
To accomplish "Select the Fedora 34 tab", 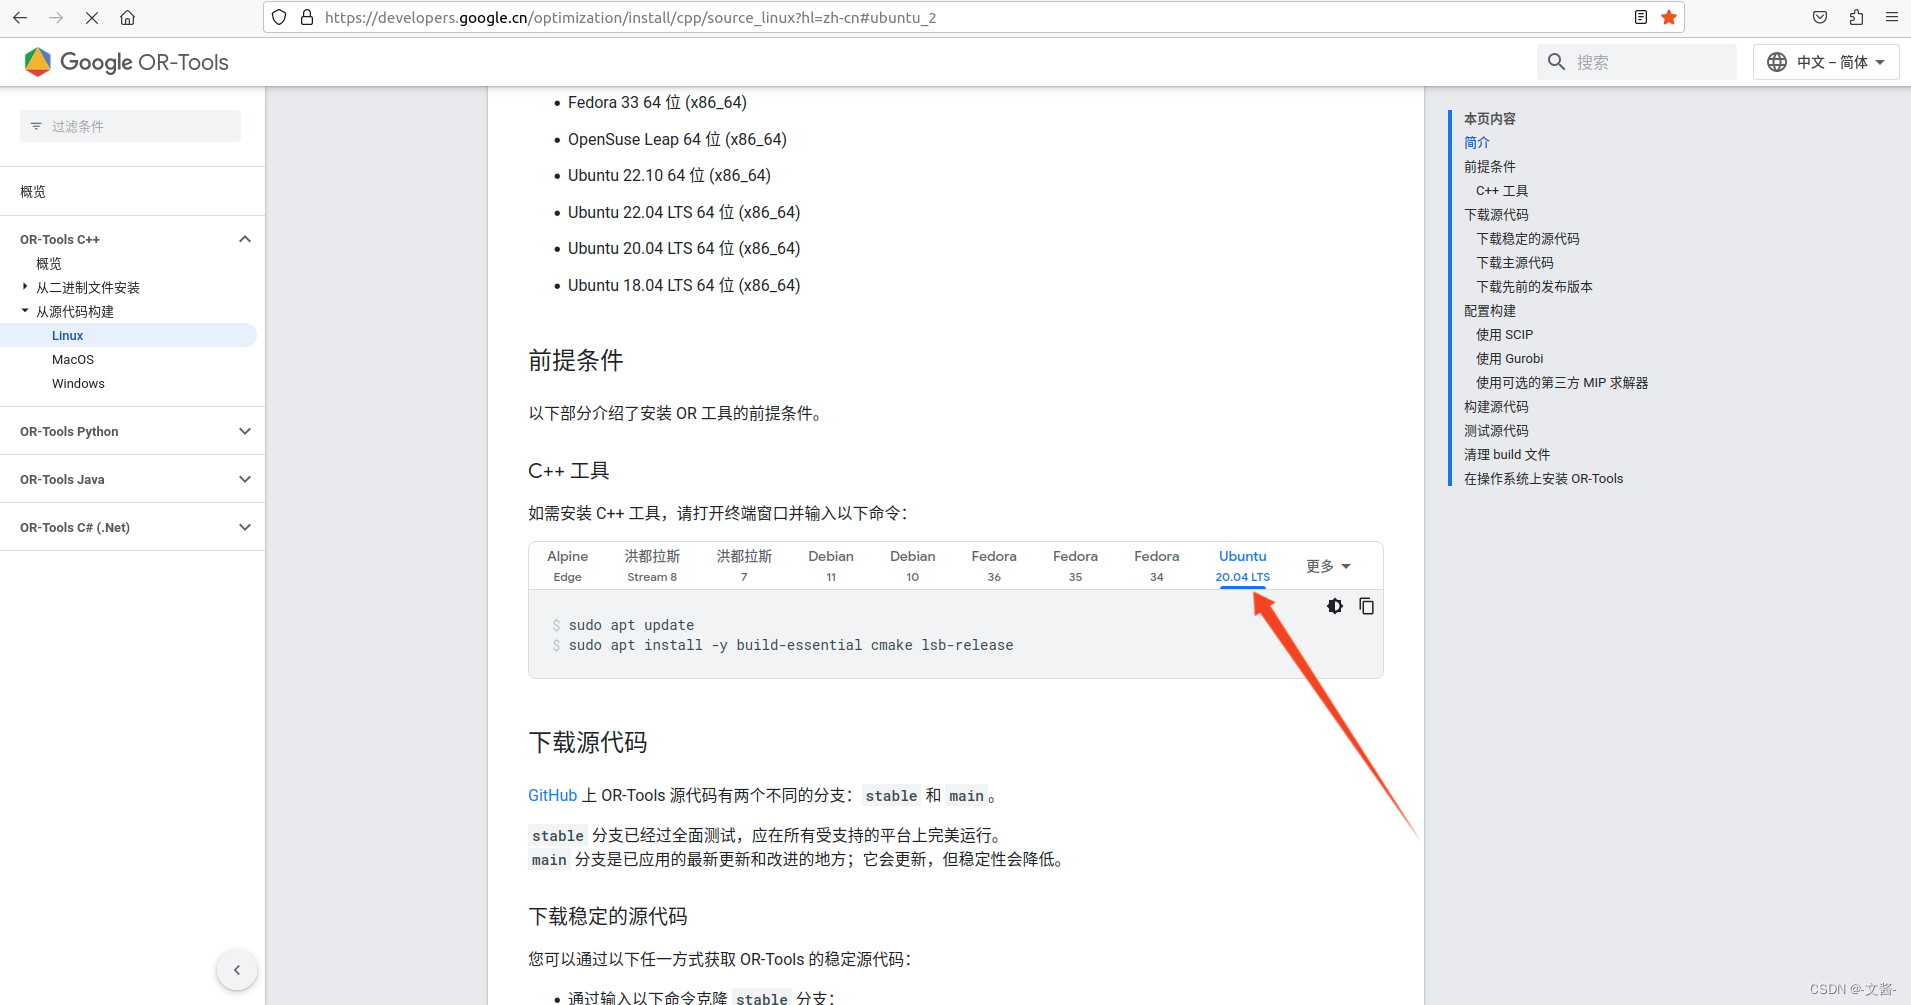I will 1157,565.
